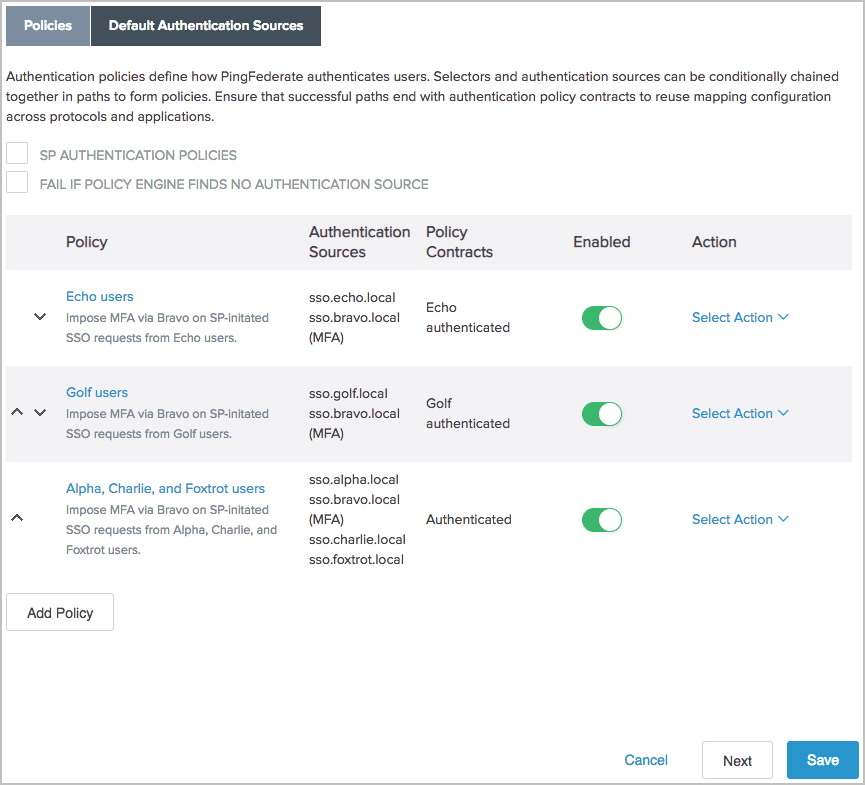Select the Policies tab
865x785 pixels.
(x=47, y=25)
